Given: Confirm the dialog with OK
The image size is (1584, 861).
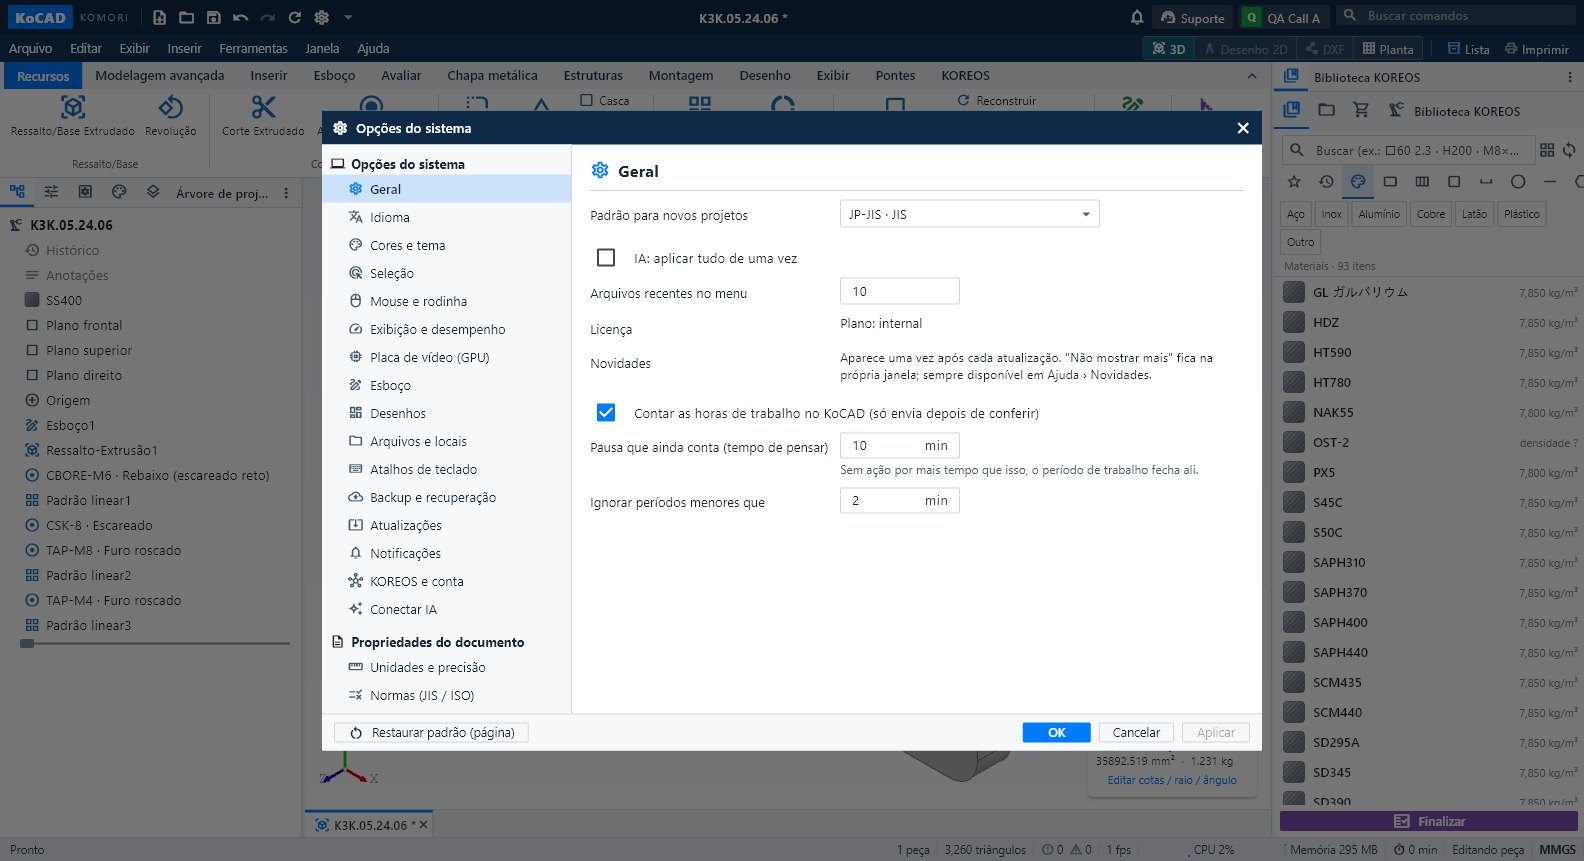Looking at the screenshot, I should click(x=1056, y=732).
